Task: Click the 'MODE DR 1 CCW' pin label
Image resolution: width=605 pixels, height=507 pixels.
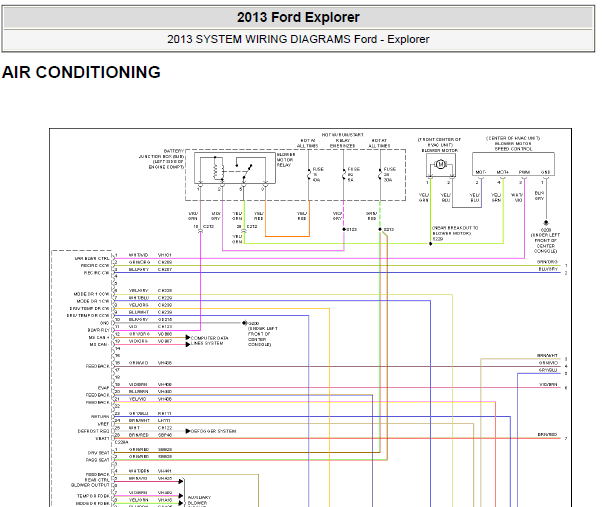Action: (x=91, y=294)
